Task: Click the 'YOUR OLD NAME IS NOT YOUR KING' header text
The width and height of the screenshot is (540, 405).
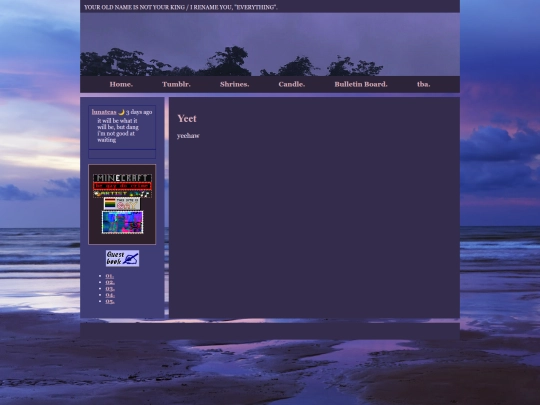Action: (181, 7)
